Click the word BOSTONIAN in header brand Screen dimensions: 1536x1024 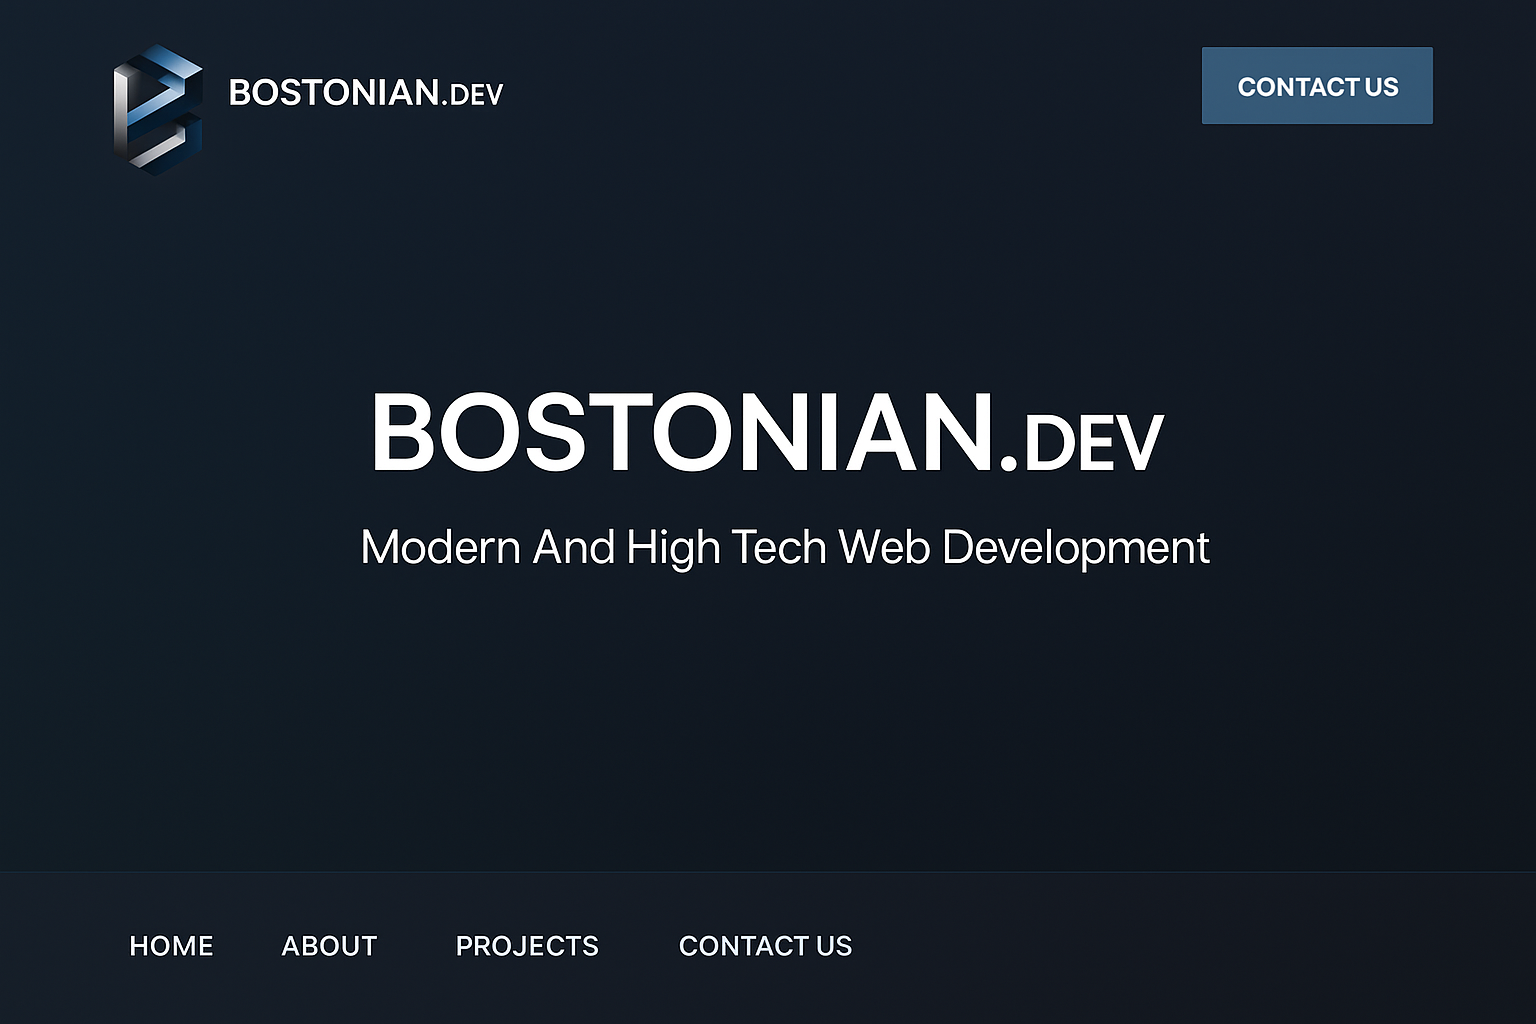[334, 93]
